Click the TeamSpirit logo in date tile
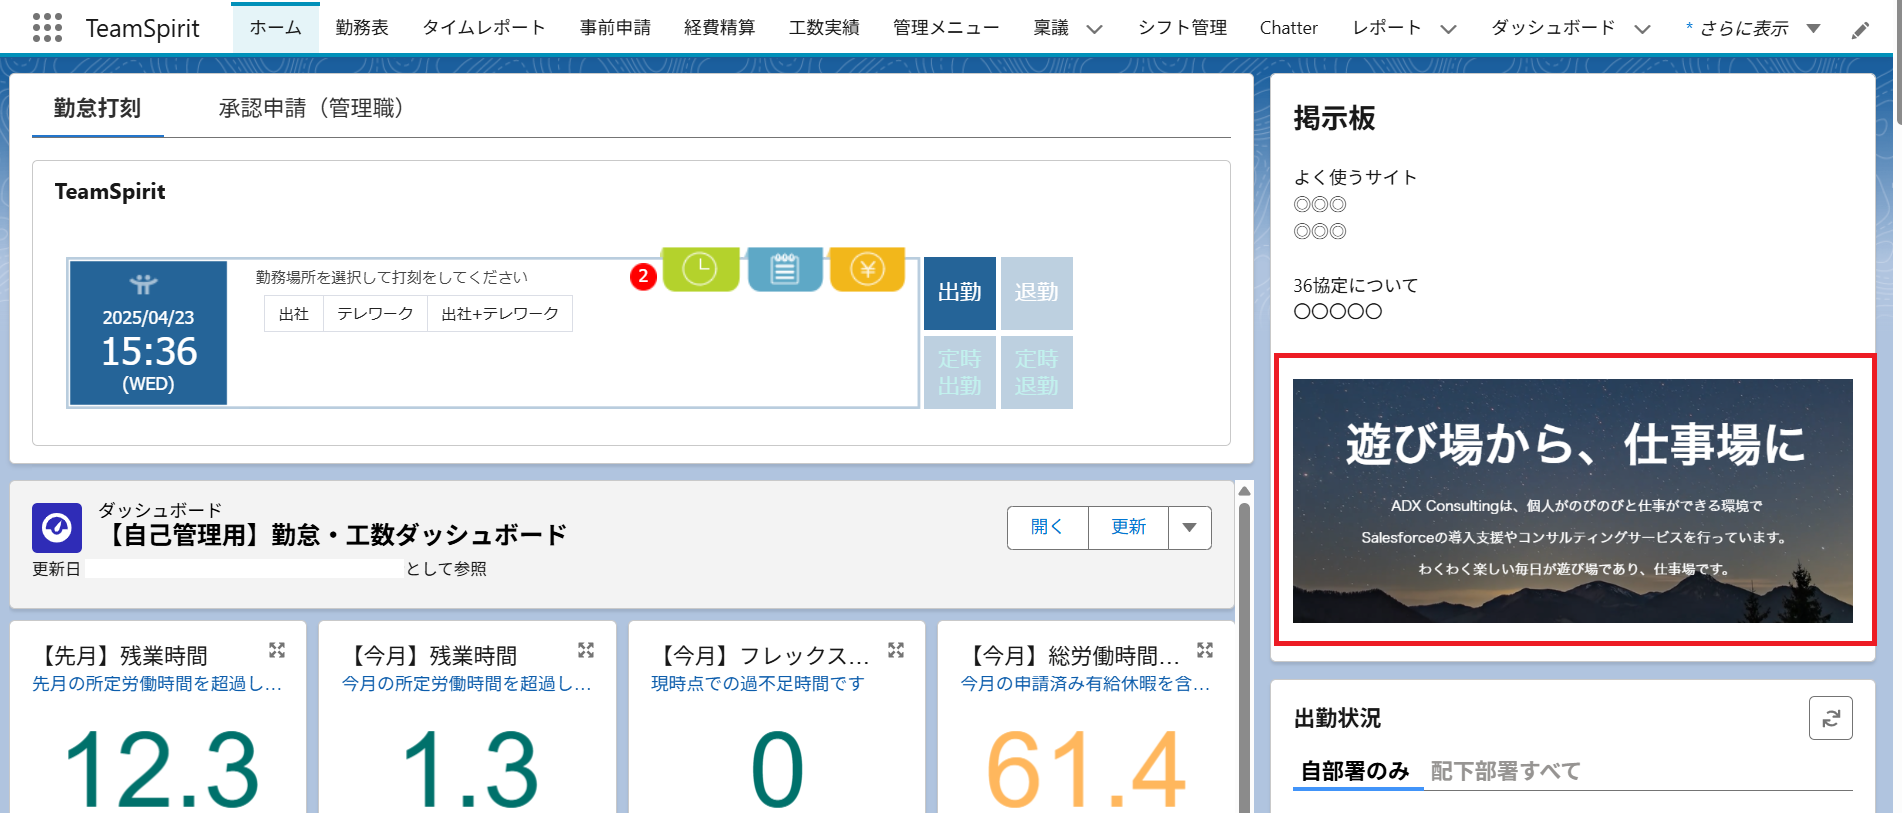This screenshot has height=813, width=1902. [x=144, y=284]
